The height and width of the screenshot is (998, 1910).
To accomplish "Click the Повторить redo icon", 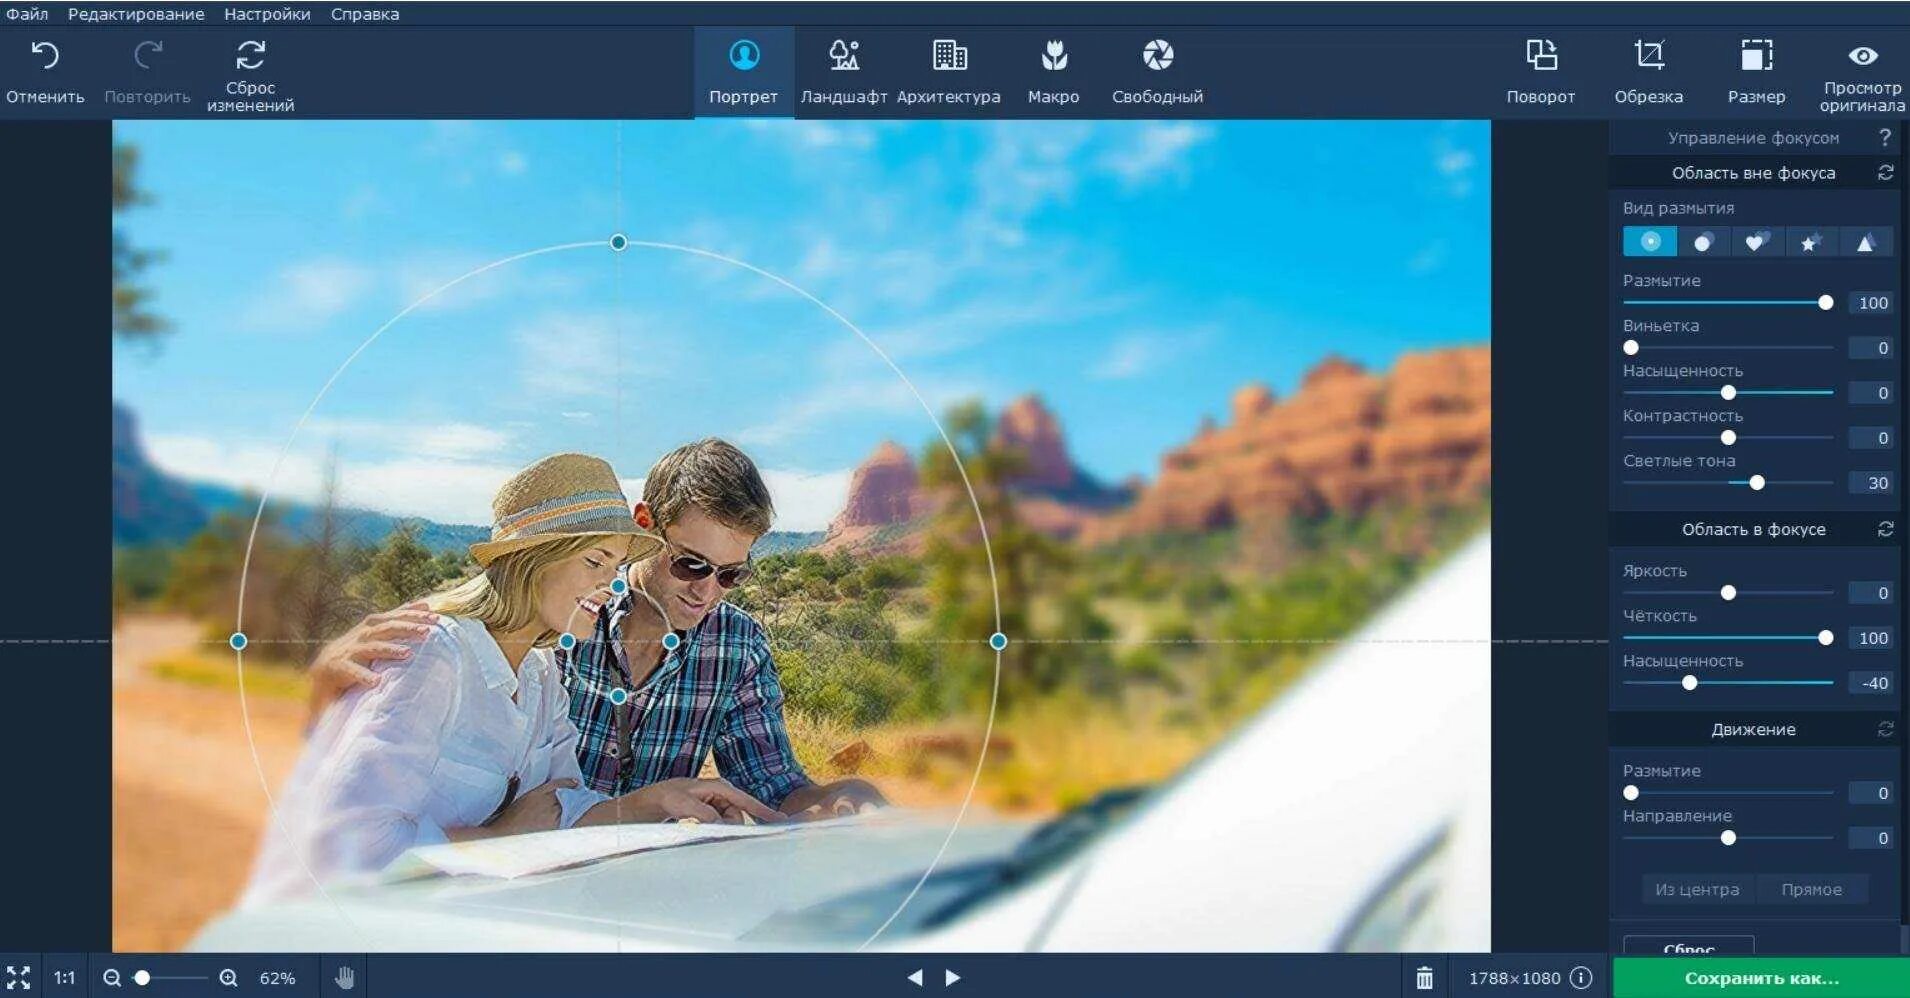I will tap(148, 56).
